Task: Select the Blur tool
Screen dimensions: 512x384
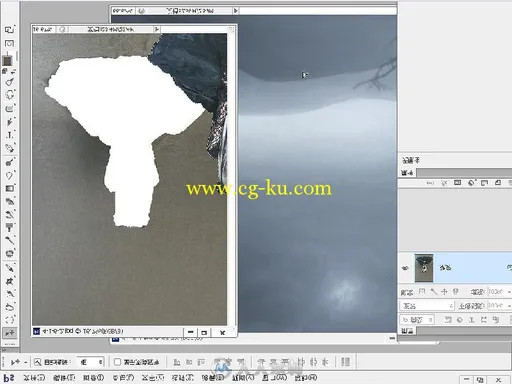Action: (10, 175)
